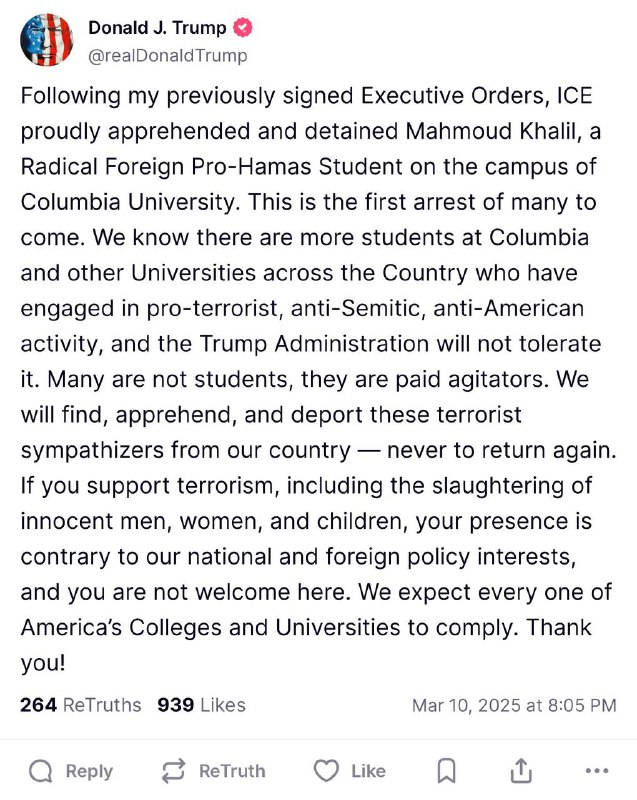Image resolution: width=637 pixels, height=800 pixels.
Task: Open Donald J. Trump's profile avatar
Action: tap(46, 40)
